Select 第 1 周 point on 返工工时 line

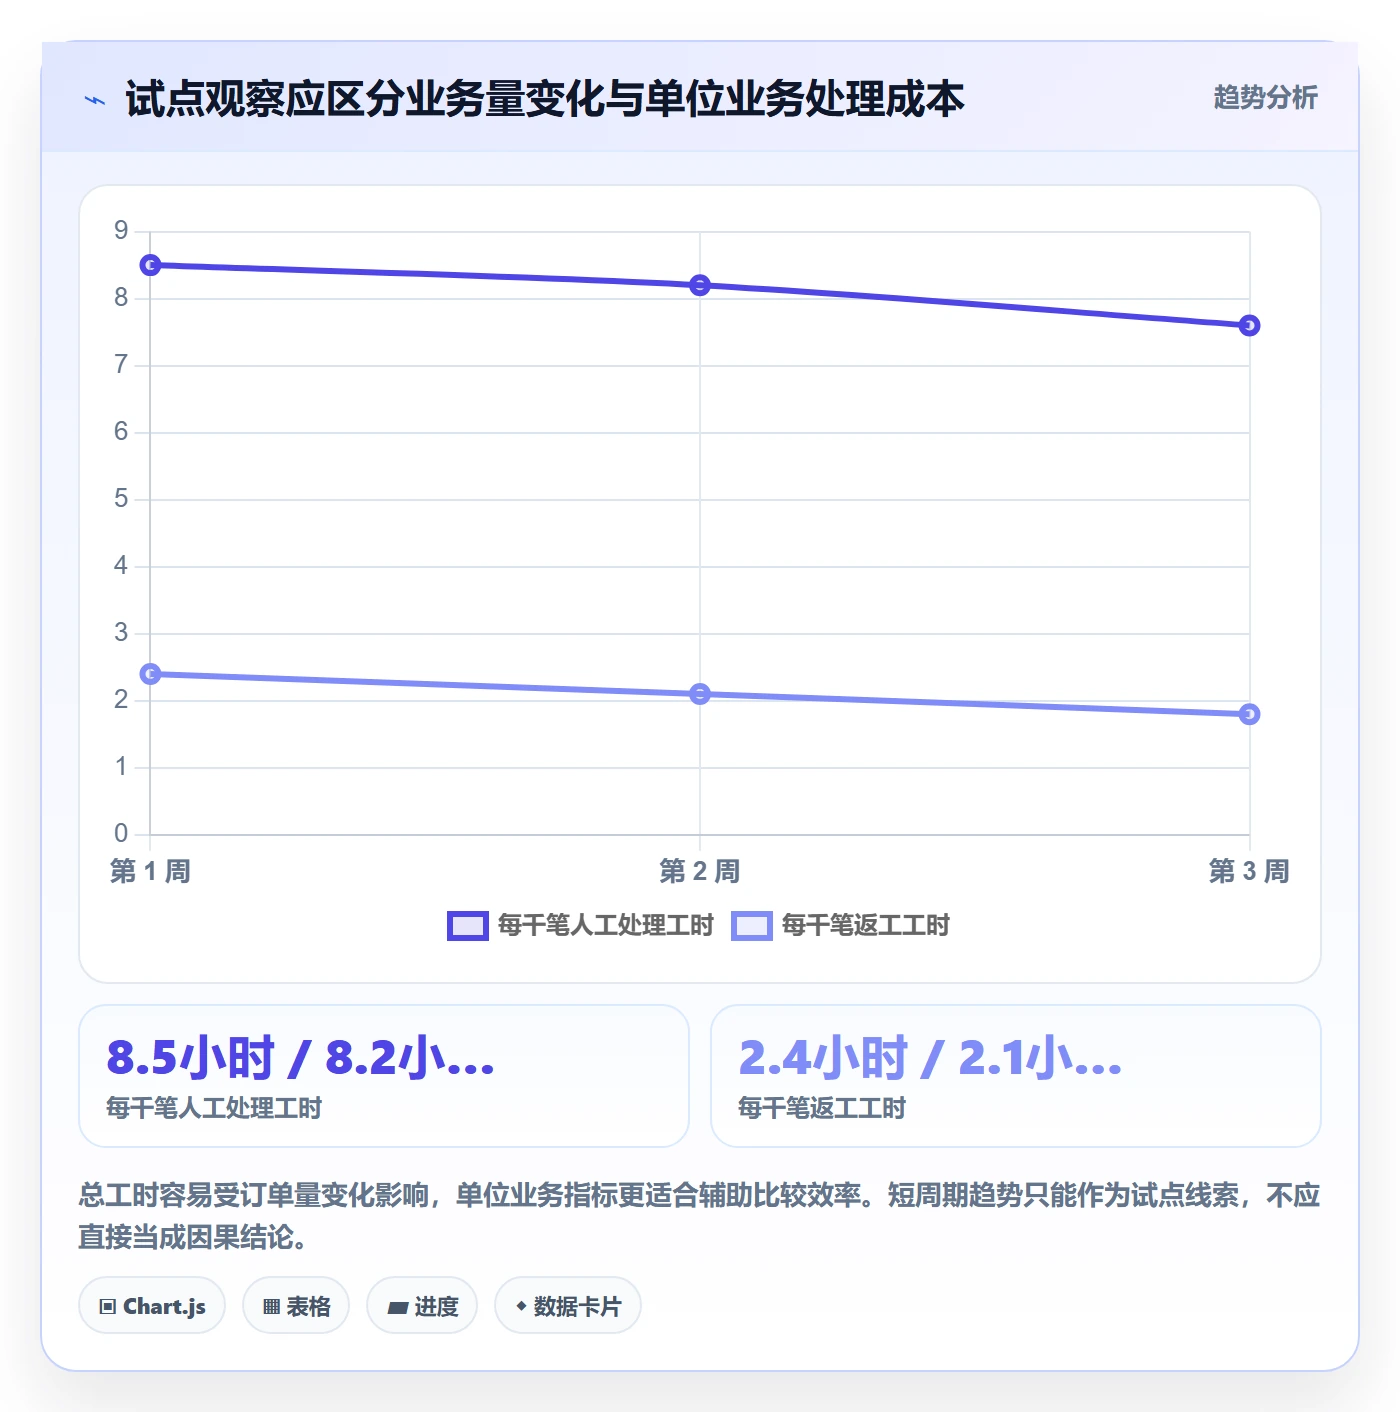coord(150,674)
